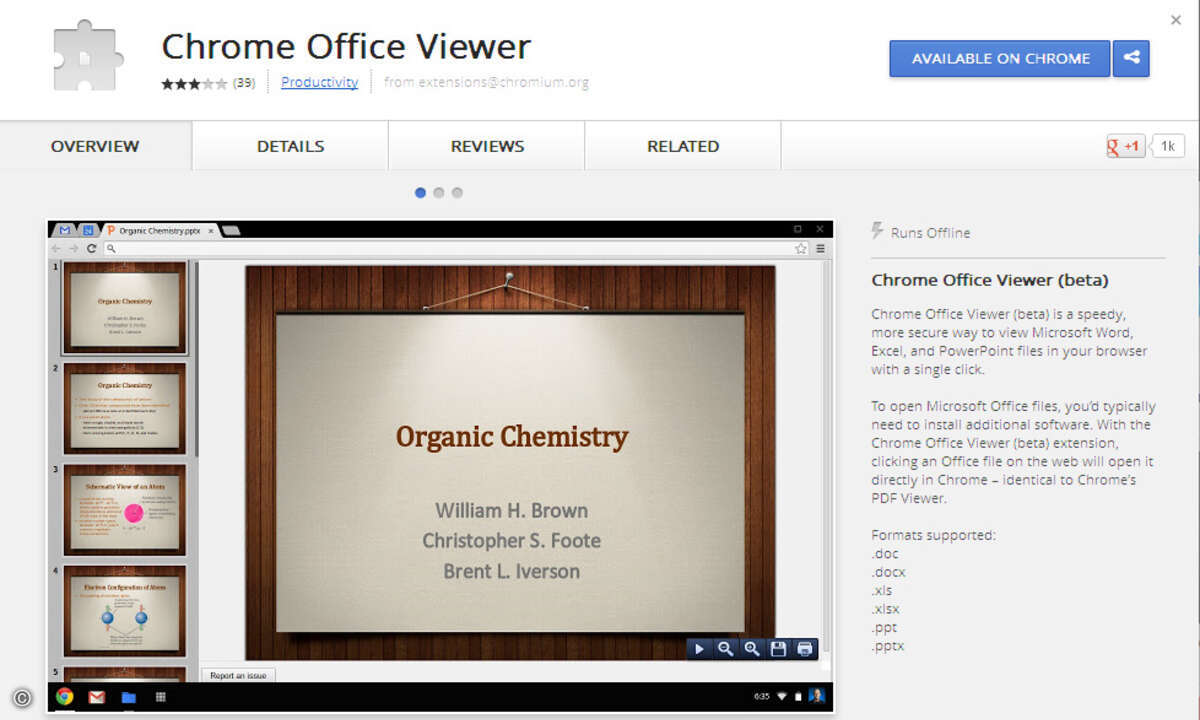
Task: Save the presentation with the floppy disk icon
Action: 778,649
